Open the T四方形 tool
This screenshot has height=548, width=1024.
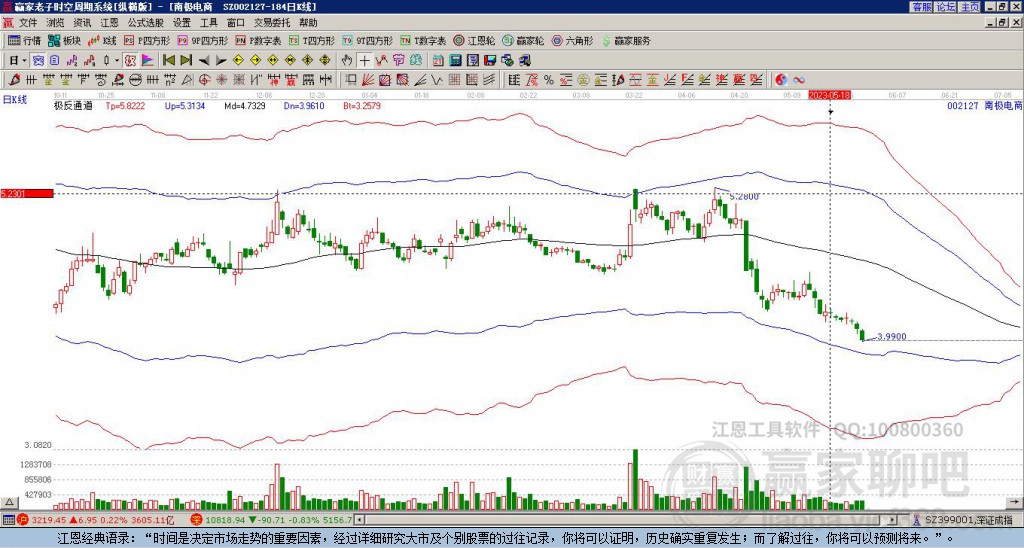[x=312, y=40]
